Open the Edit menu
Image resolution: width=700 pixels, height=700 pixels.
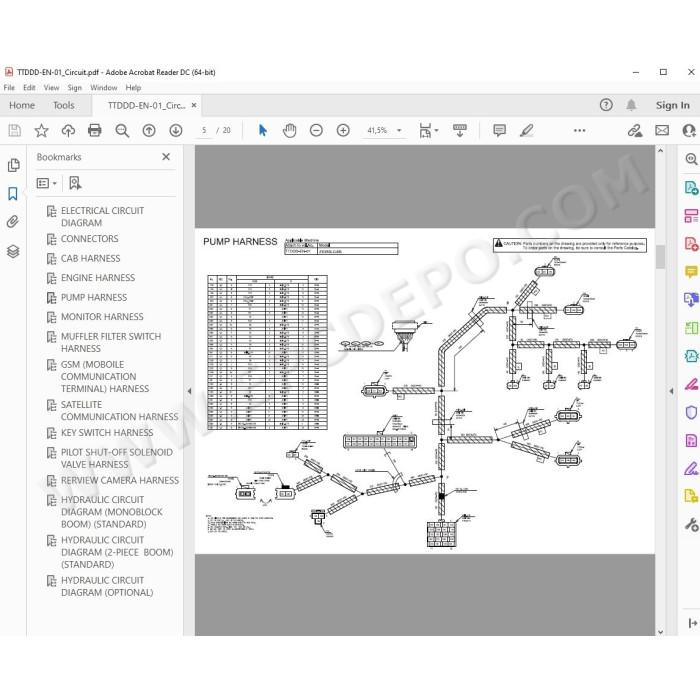[x=29, y=88]
